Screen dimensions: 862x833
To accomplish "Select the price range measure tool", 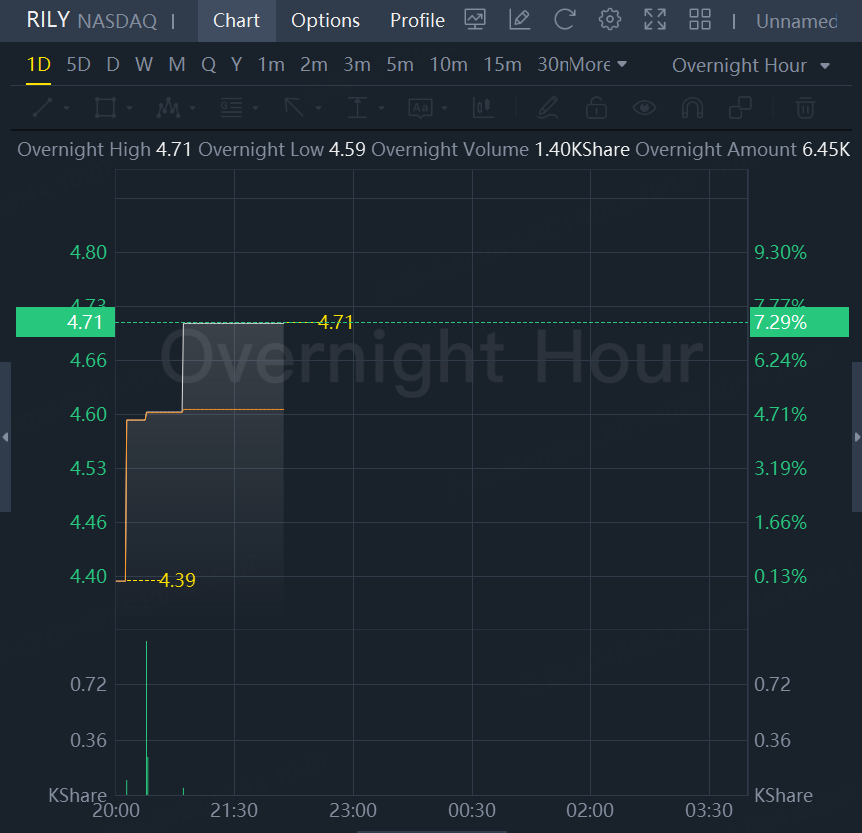I will pos(357,108).
